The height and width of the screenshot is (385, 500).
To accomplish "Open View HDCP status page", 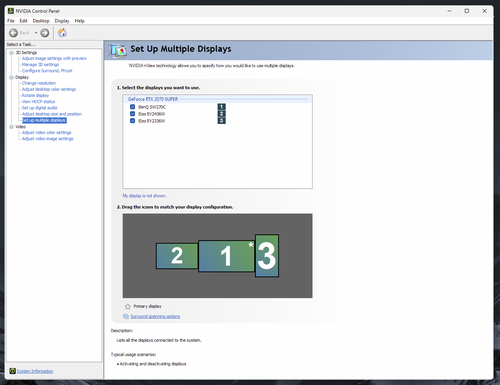I will [38, 102].
